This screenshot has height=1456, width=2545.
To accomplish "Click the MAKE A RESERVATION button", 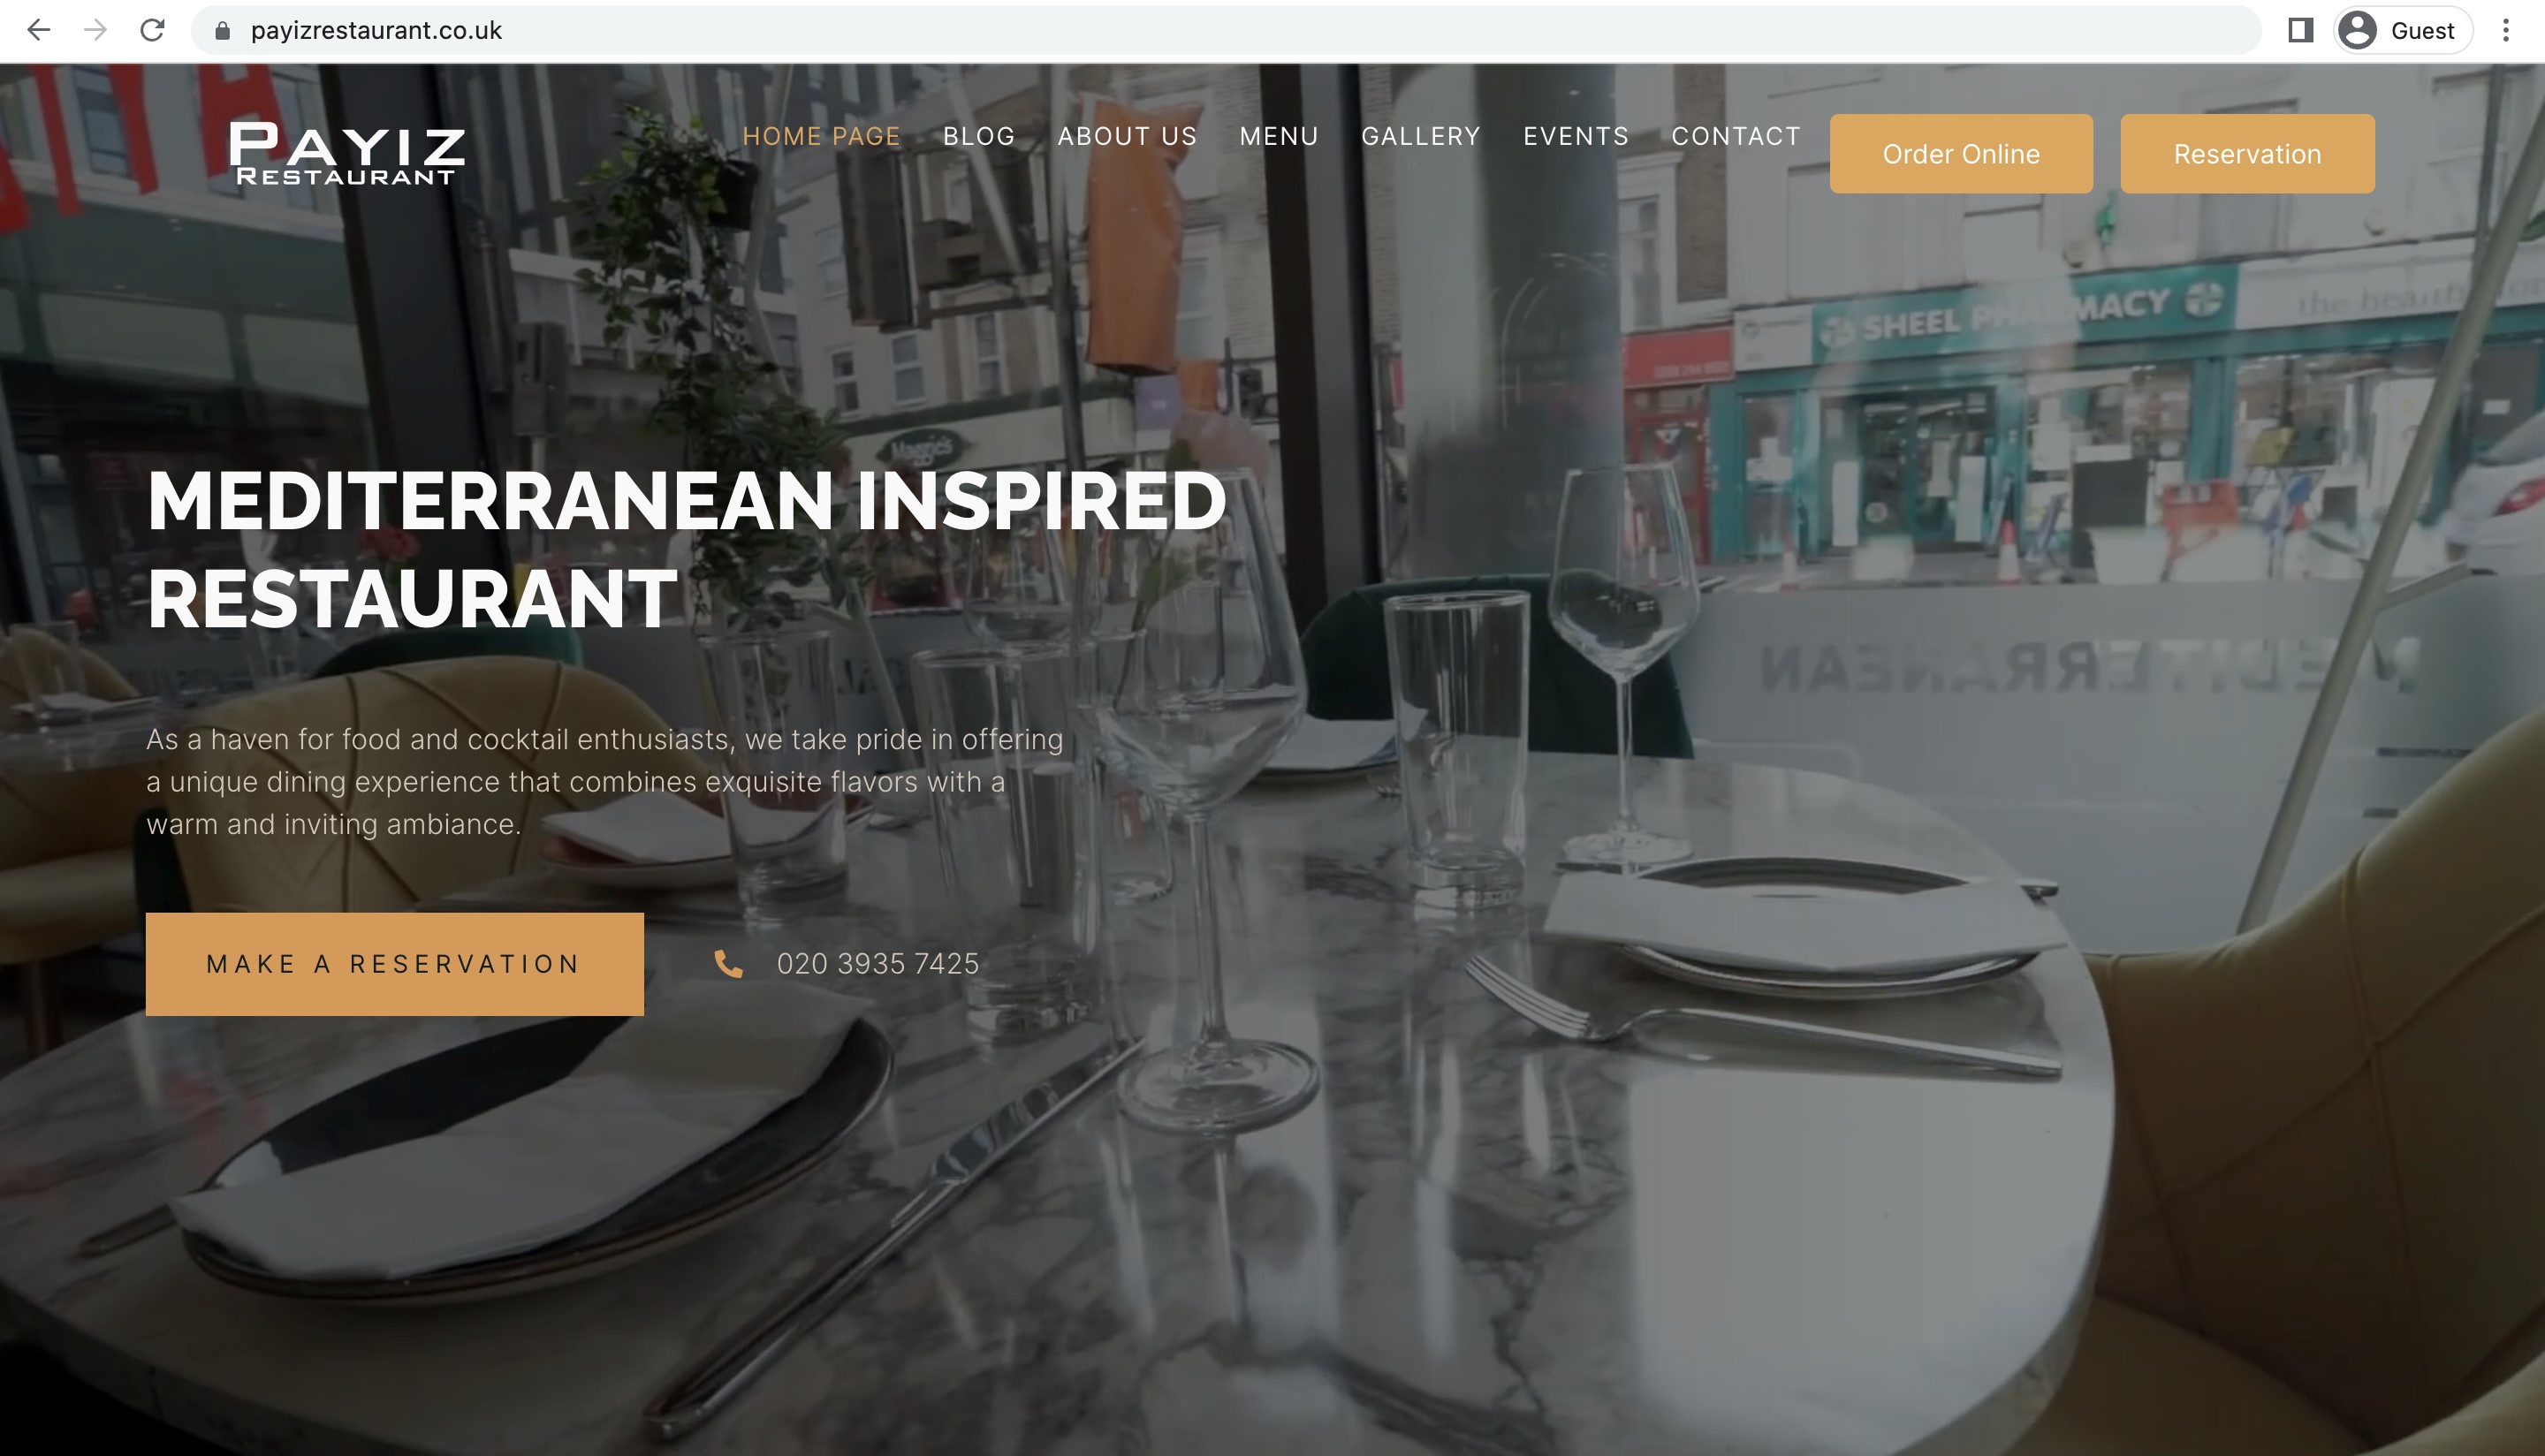I will tap(394, 964).
